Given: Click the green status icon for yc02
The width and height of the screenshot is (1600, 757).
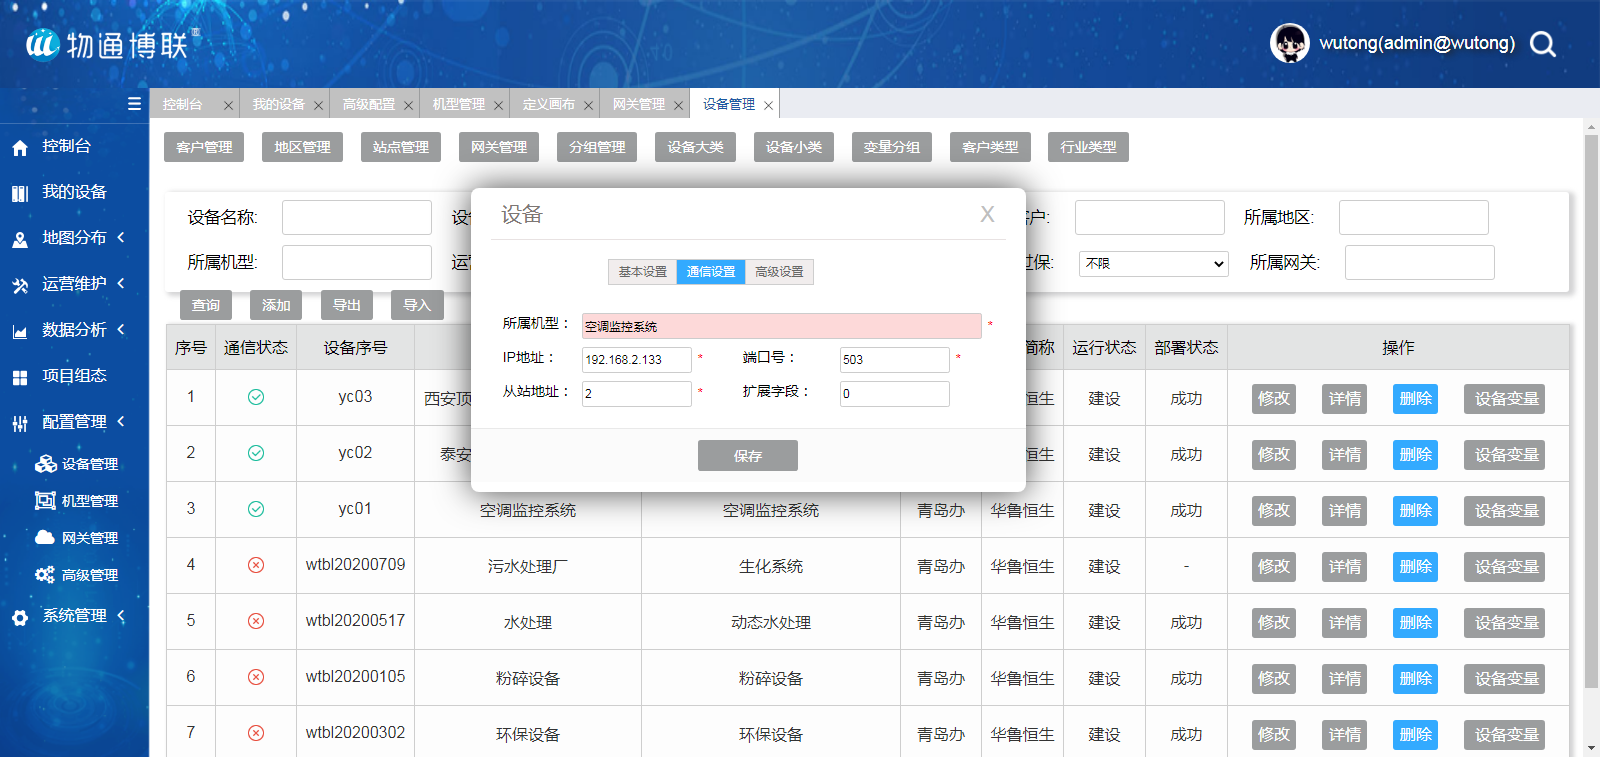Looking at the screenshot, I should click(256, 453).
